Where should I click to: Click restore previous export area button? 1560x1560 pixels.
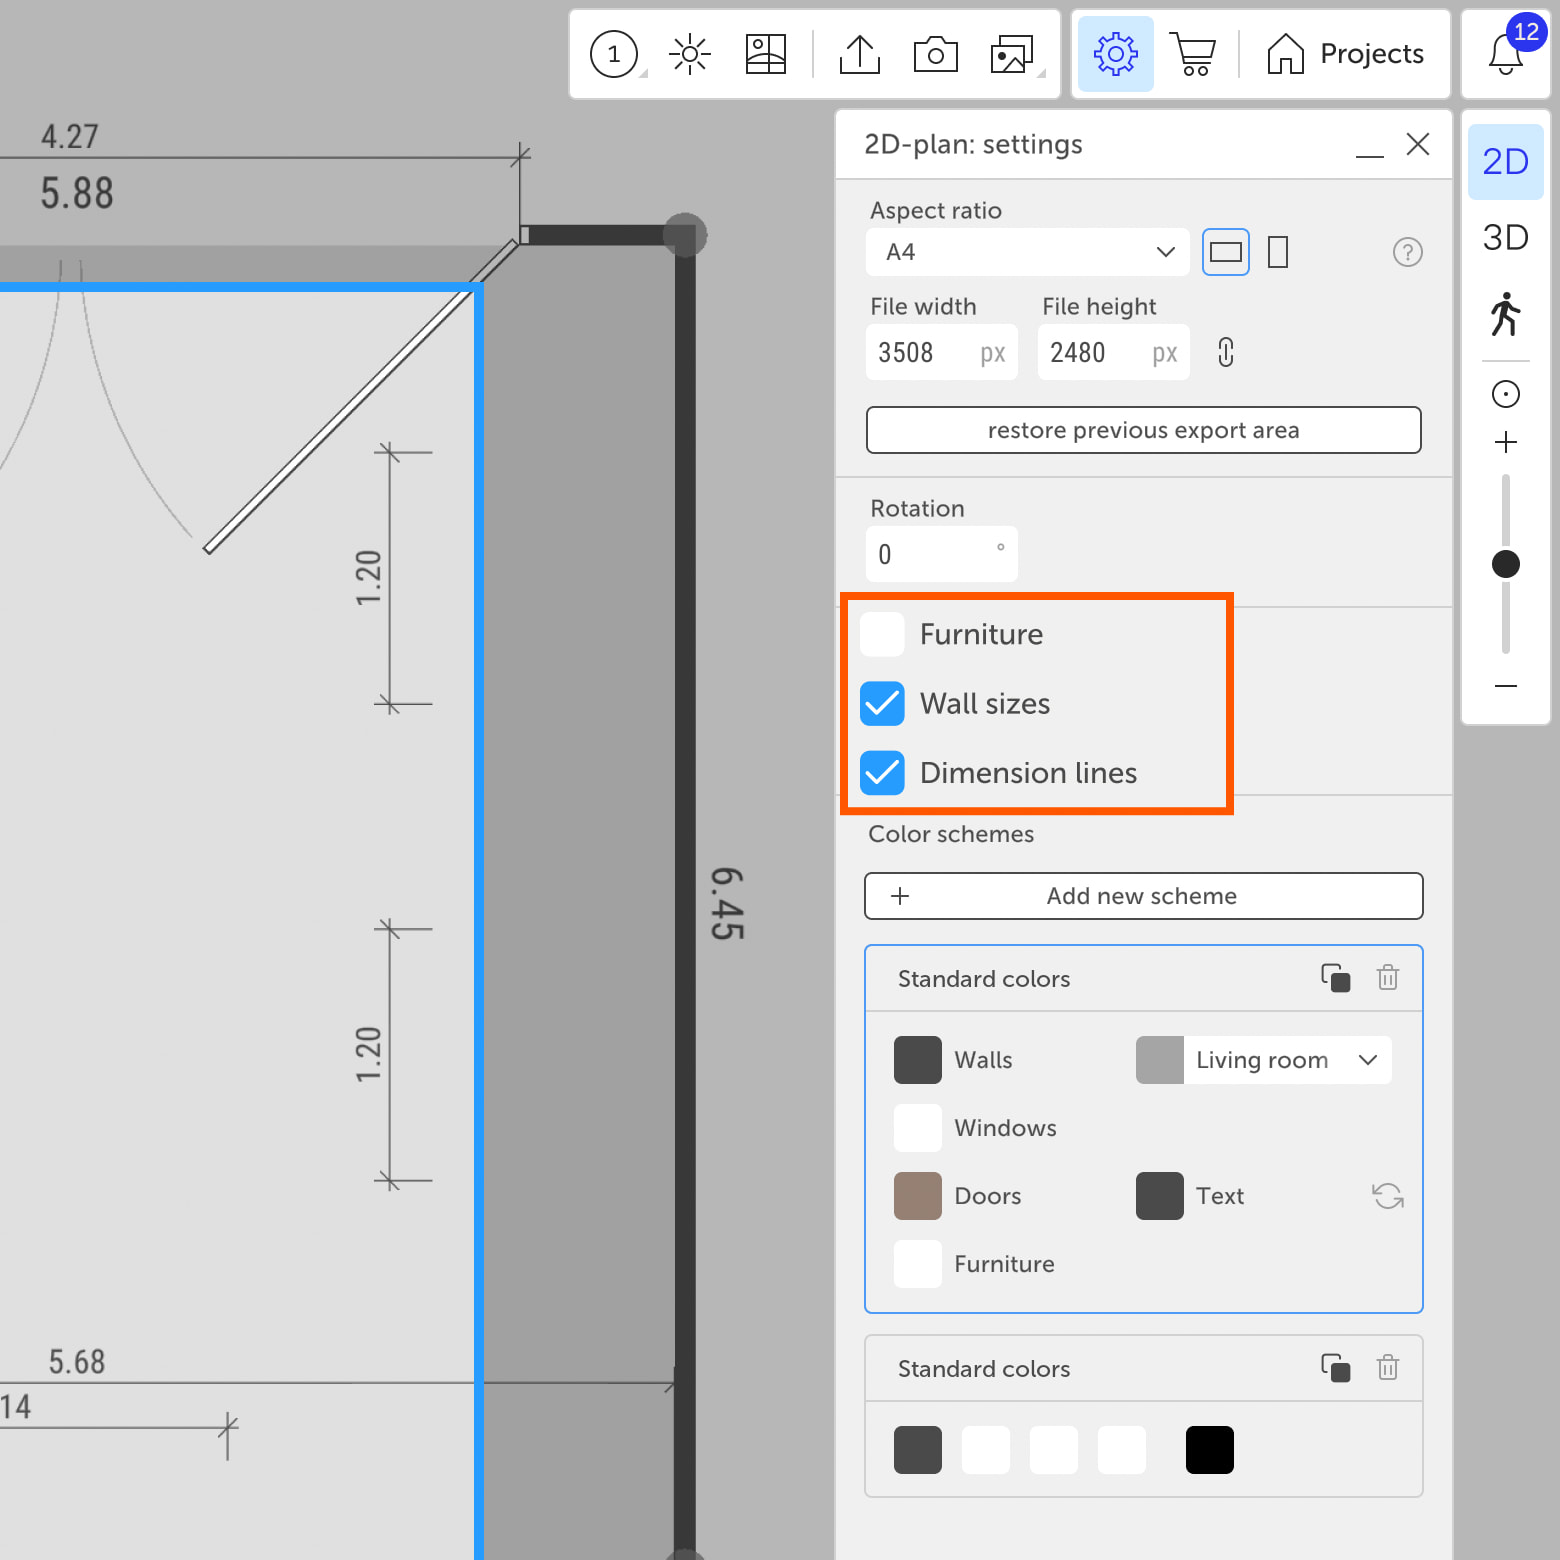click(1143, 430)
